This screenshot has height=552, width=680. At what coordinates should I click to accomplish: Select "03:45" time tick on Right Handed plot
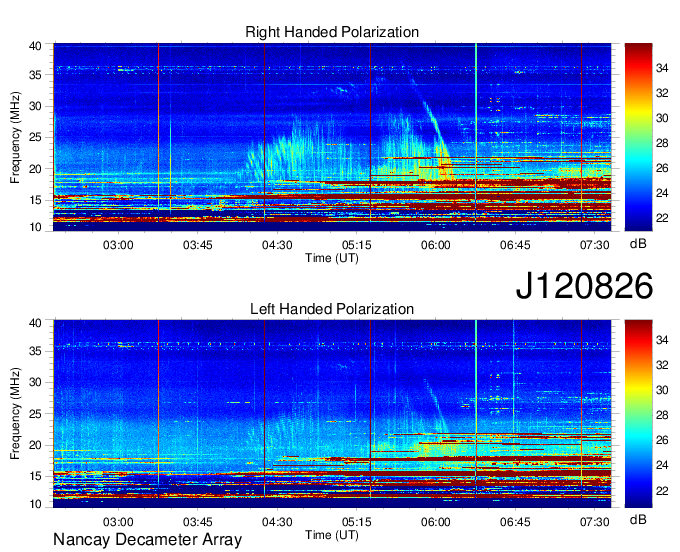tap(198, 245)
